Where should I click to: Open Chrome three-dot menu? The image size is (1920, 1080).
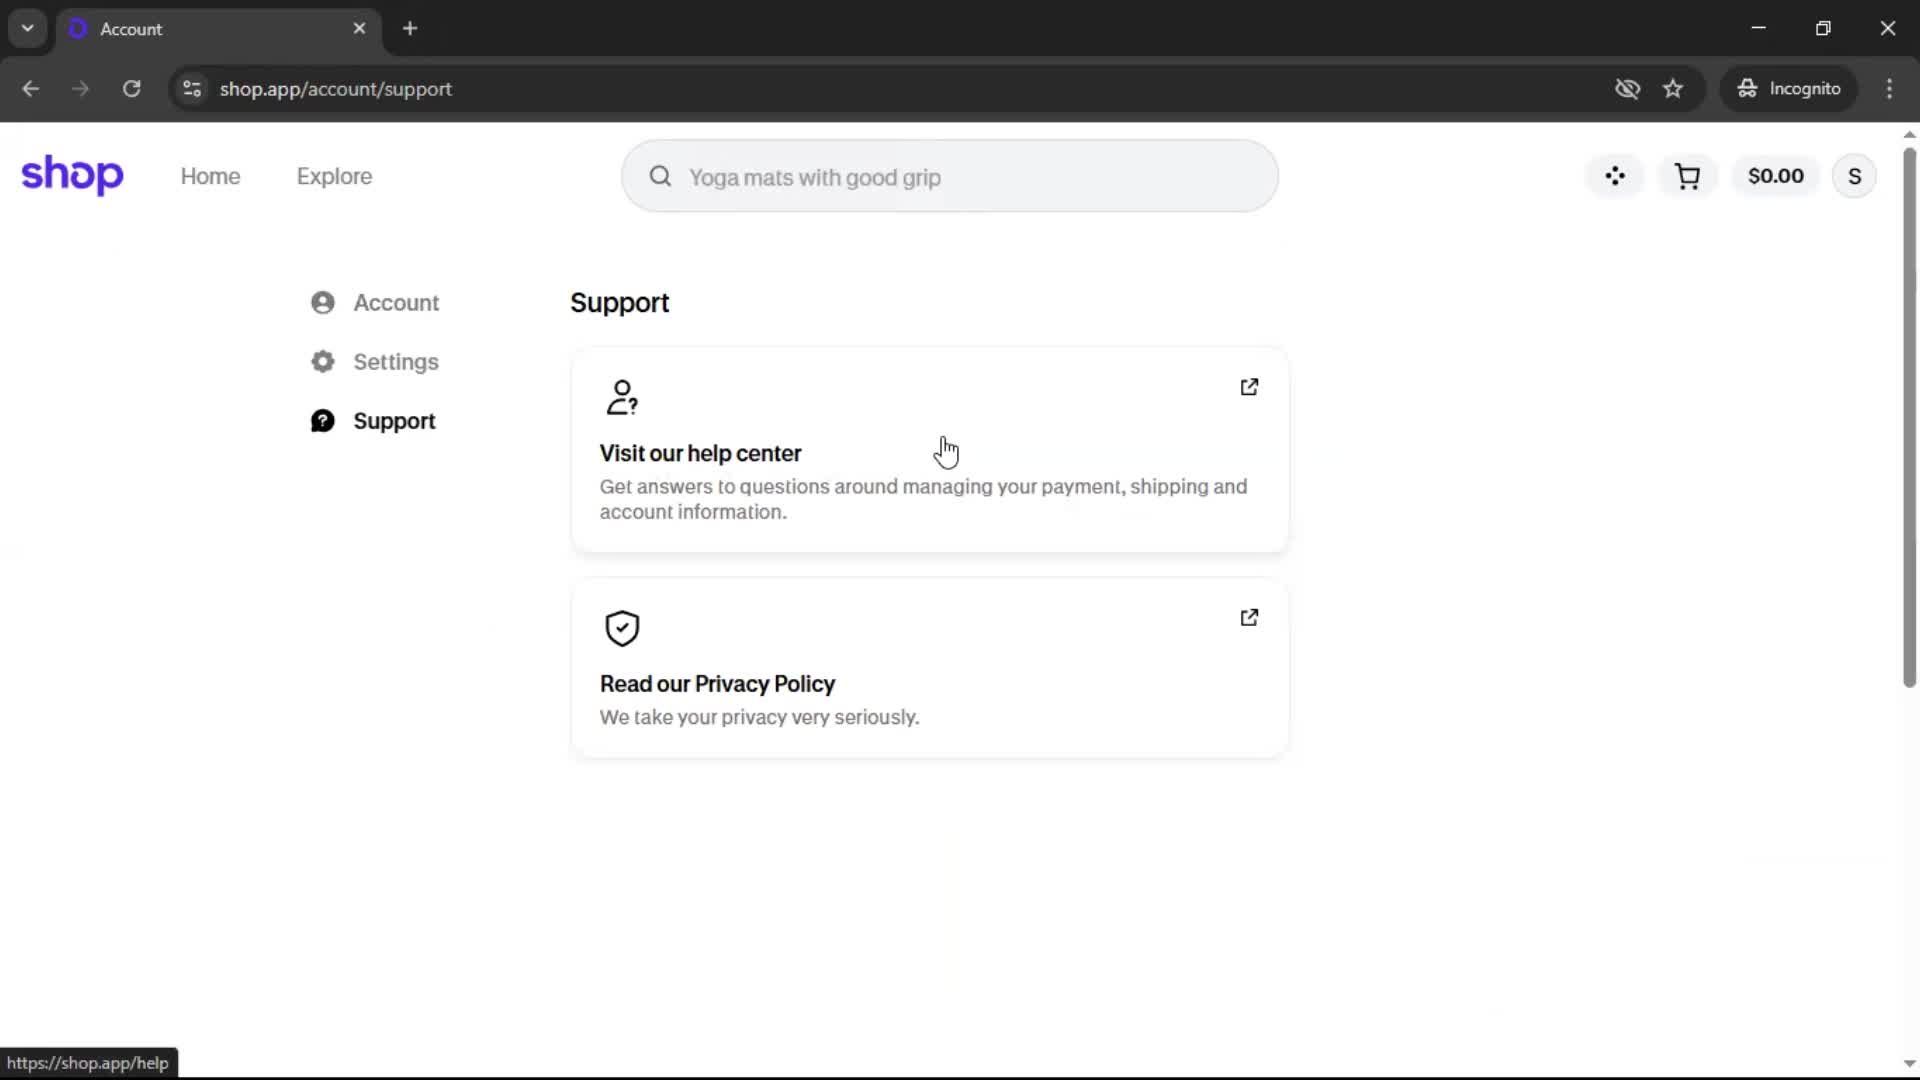[x=1889, y=89]
